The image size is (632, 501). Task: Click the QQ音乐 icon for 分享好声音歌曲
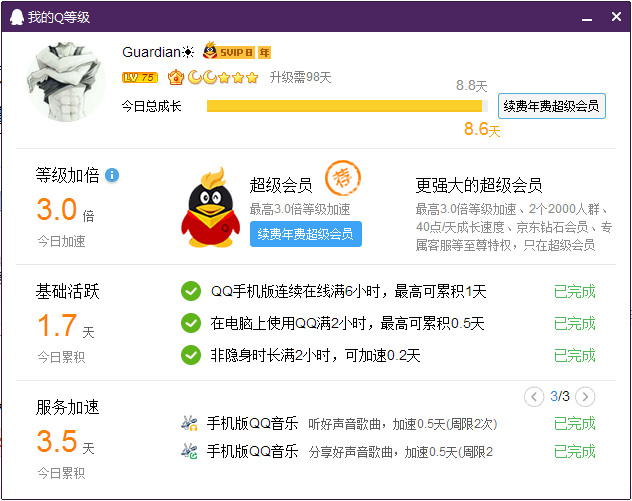[189, 451]
